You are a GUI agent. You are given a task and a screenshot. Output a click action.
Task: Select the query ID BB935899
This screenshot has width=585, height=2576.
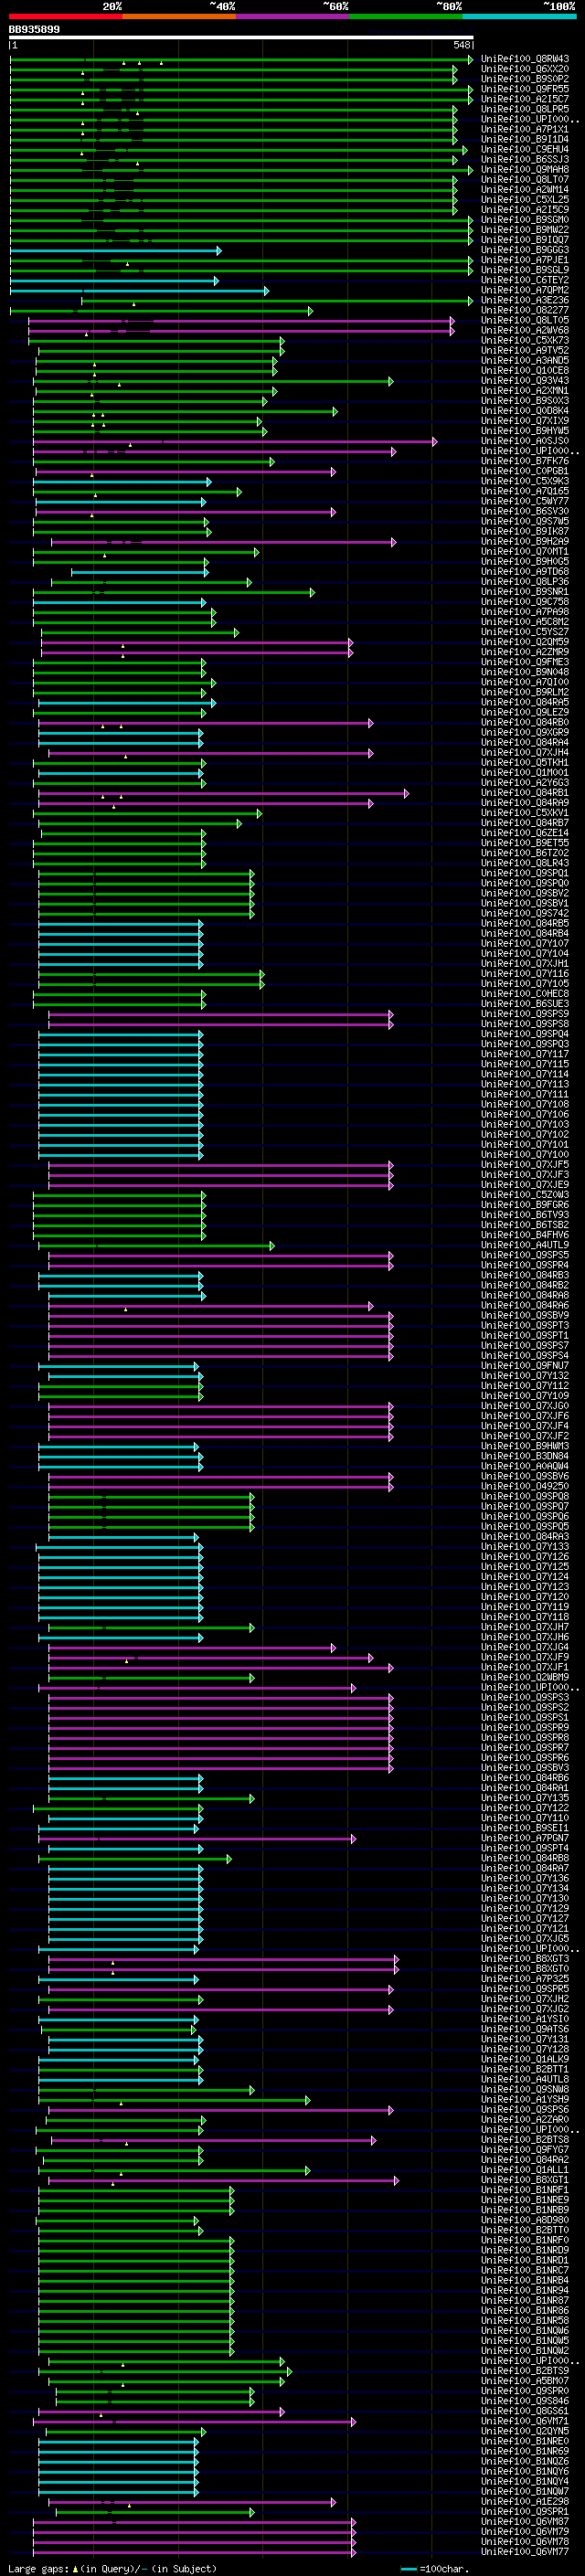pyautogui.click(x=34, y=29)
